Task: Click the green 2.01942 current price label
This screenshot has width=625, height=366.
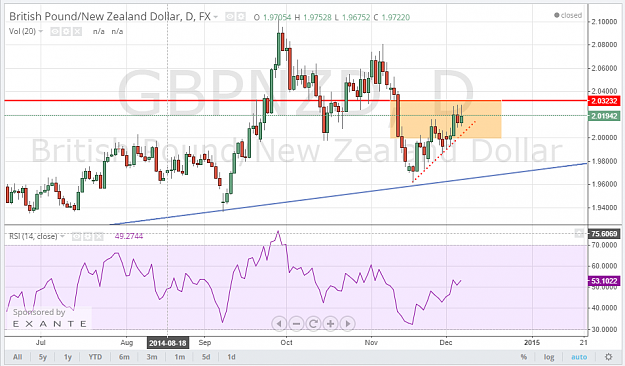Action: pyautogui.click(x=604, y=116)
